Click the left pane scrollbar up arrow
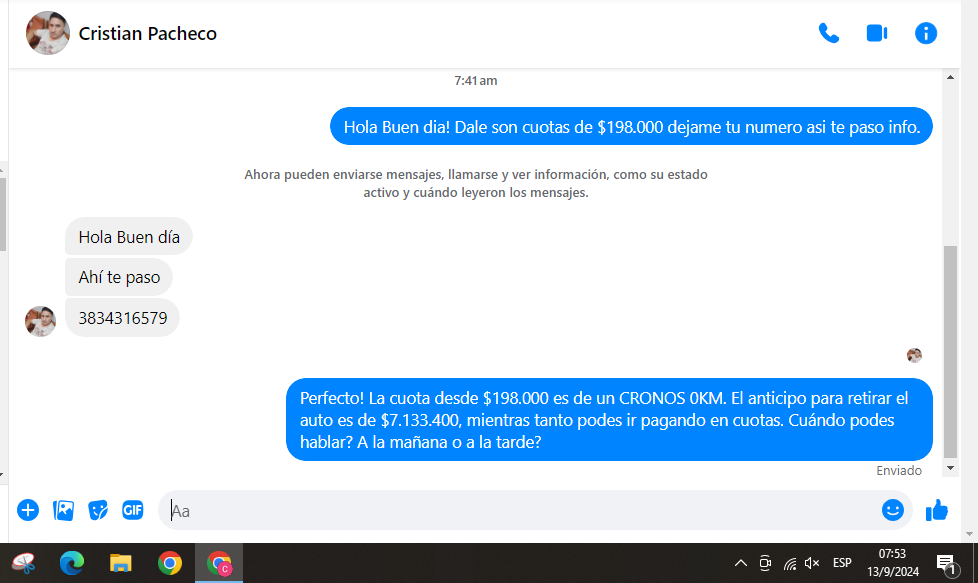The width and height of the screenshot is (978, 583). point(2,170)
